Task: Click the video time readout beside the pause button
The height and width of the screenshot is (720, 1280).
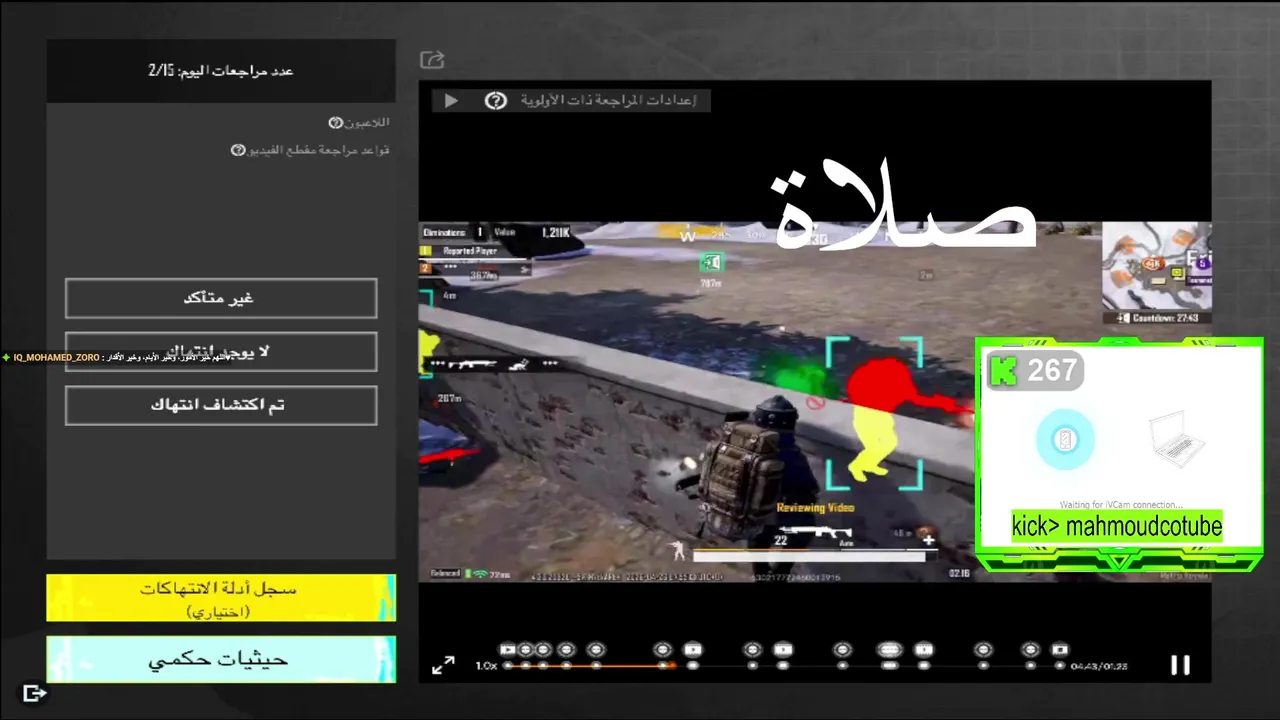Action: click(1099, 666)
